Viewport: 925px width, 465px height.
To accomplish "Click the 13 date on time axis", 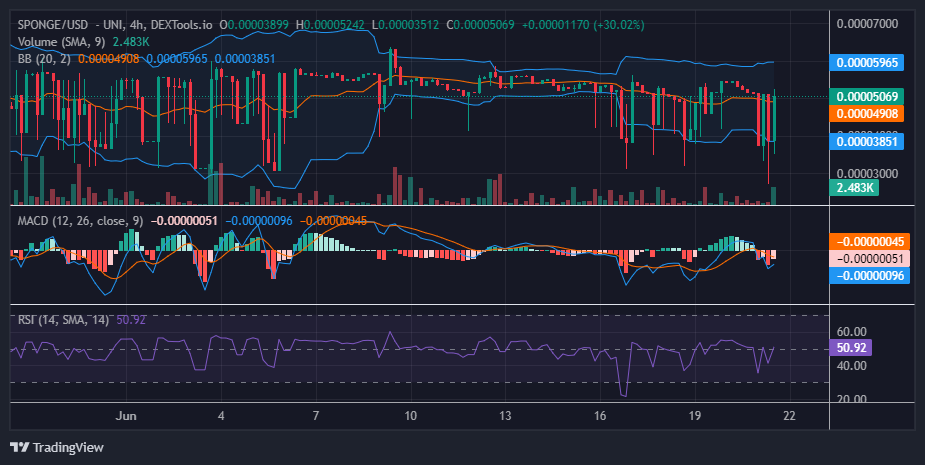I will 505,415.
